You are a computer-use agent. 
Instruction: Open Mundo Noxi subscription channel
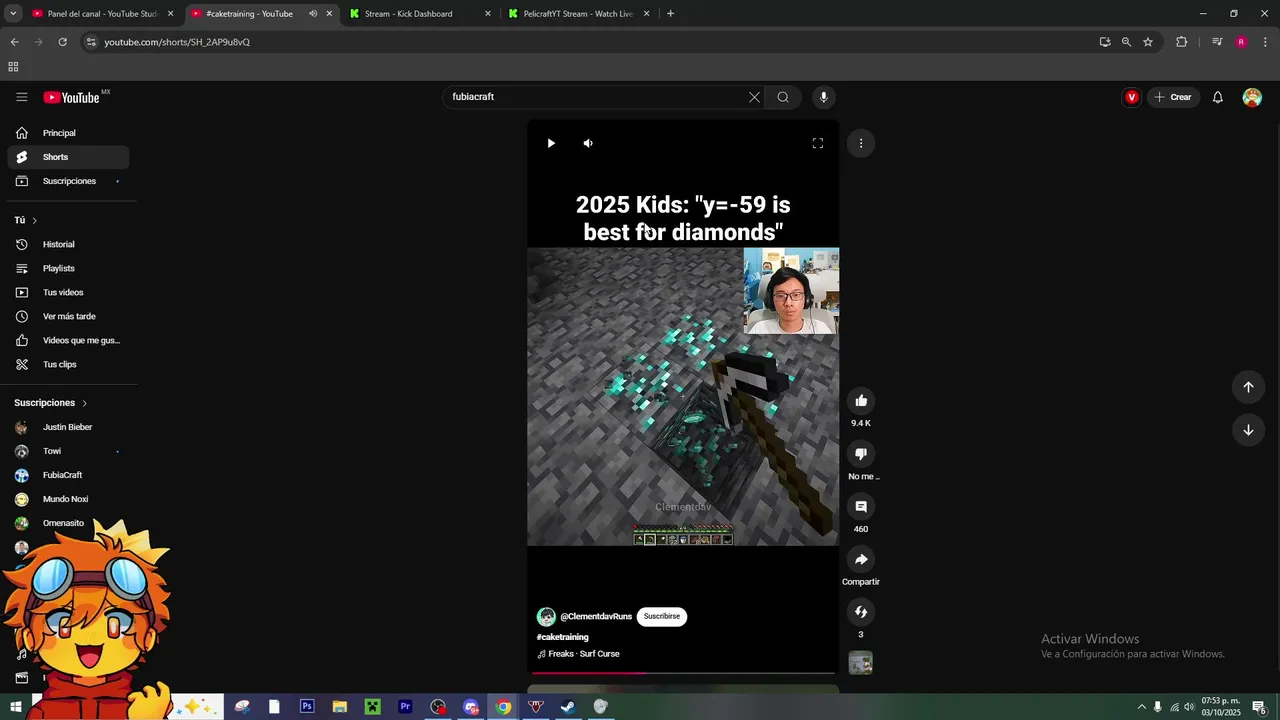point(68,499)
